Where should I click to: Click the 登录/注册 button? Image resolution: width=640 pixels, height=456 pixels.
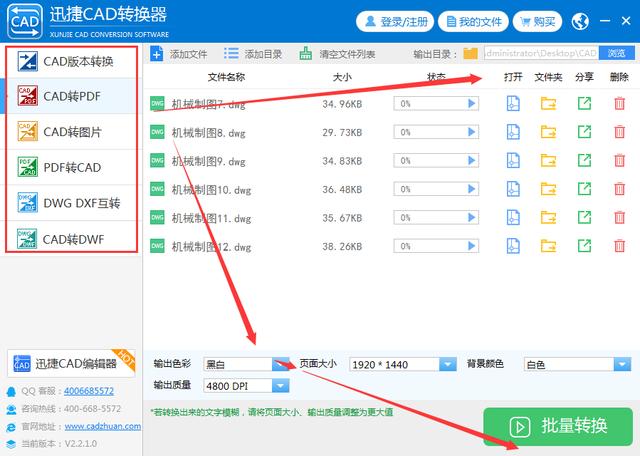395,21
